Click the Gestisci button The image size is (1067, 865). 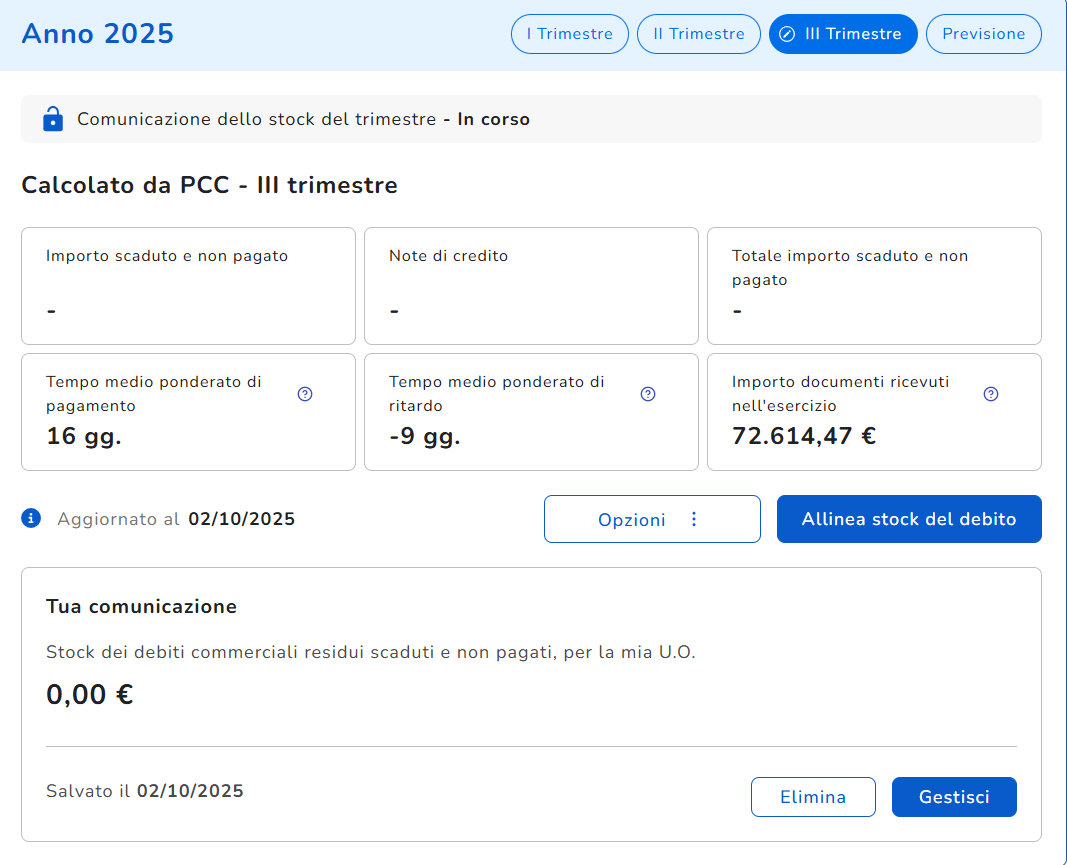pos(954,797)
